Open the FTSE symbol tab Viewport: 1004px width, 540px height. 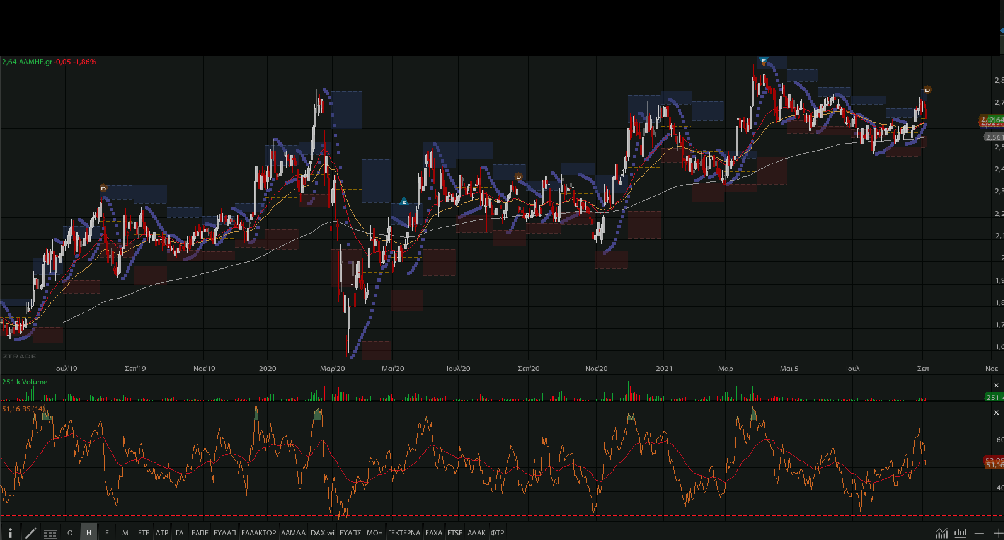[455, 533]
